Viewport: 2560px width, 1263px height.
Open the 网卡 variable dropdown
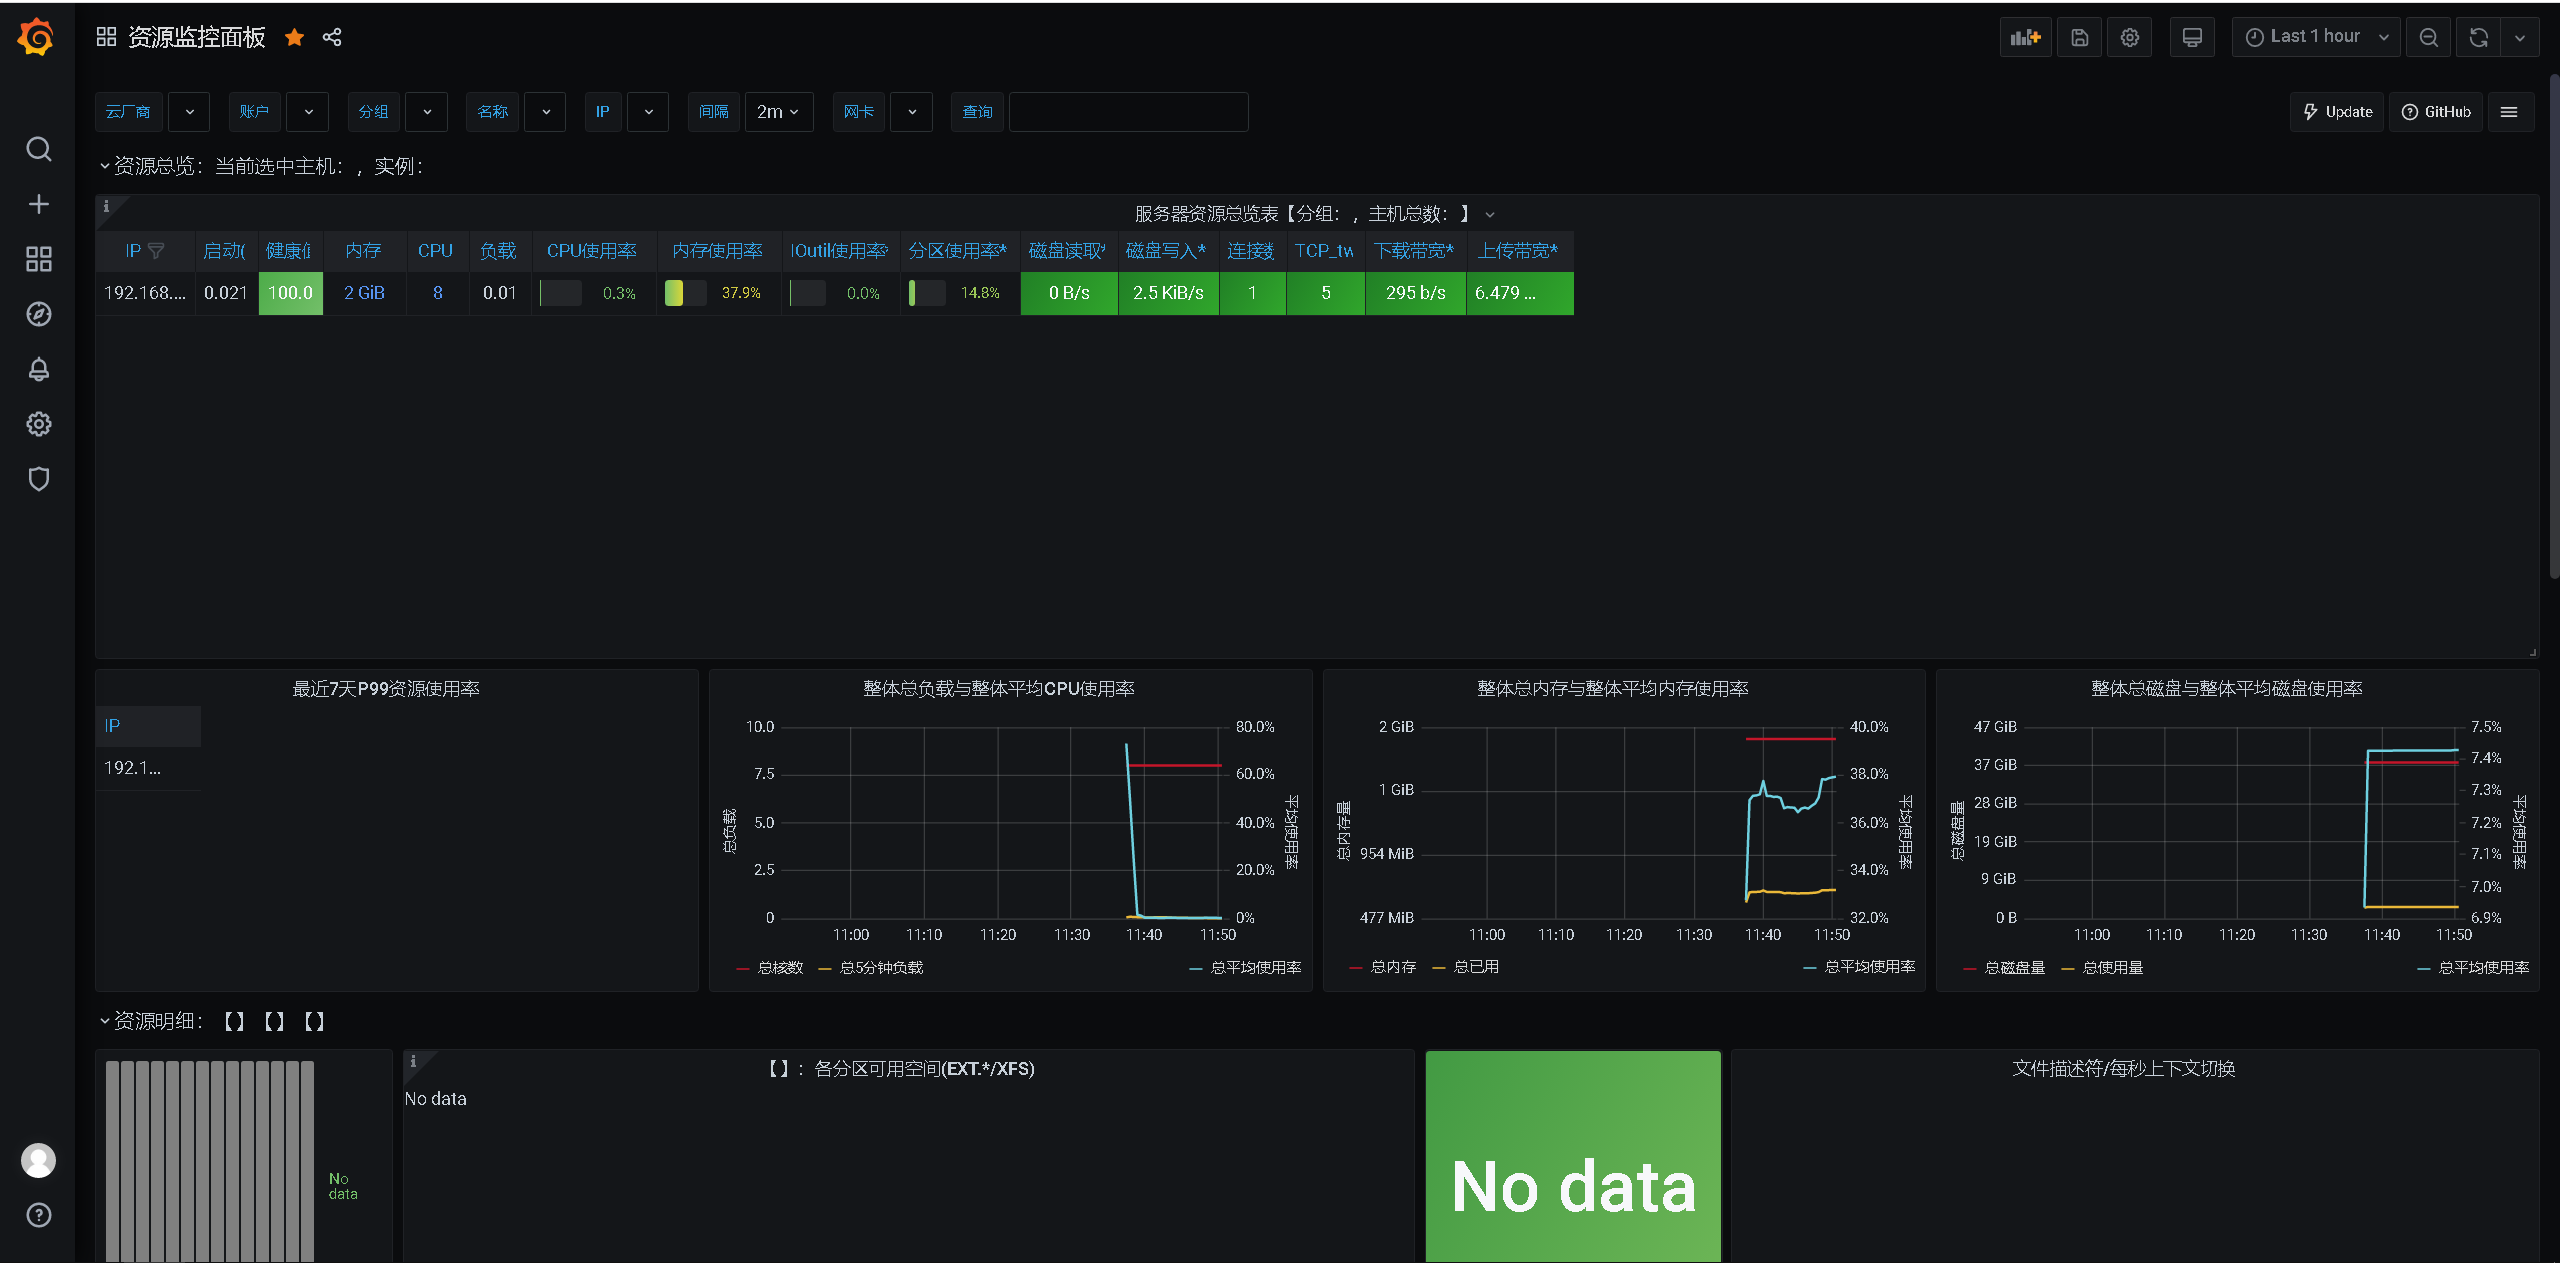pyautogui.click(x=911, y=112)
